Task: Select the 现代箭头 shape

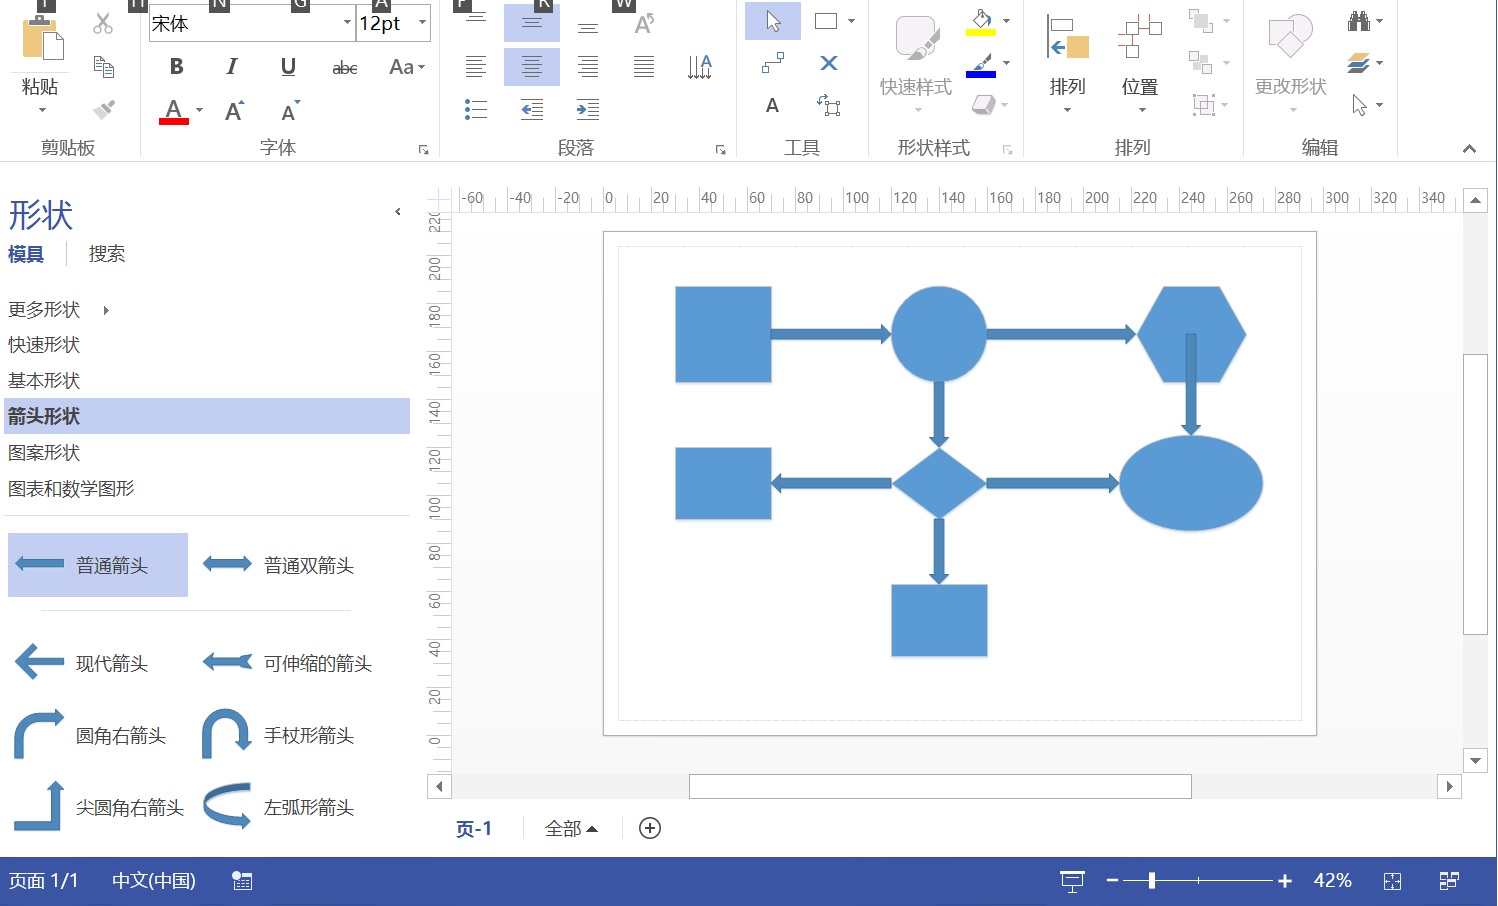Action: [82, 663]
